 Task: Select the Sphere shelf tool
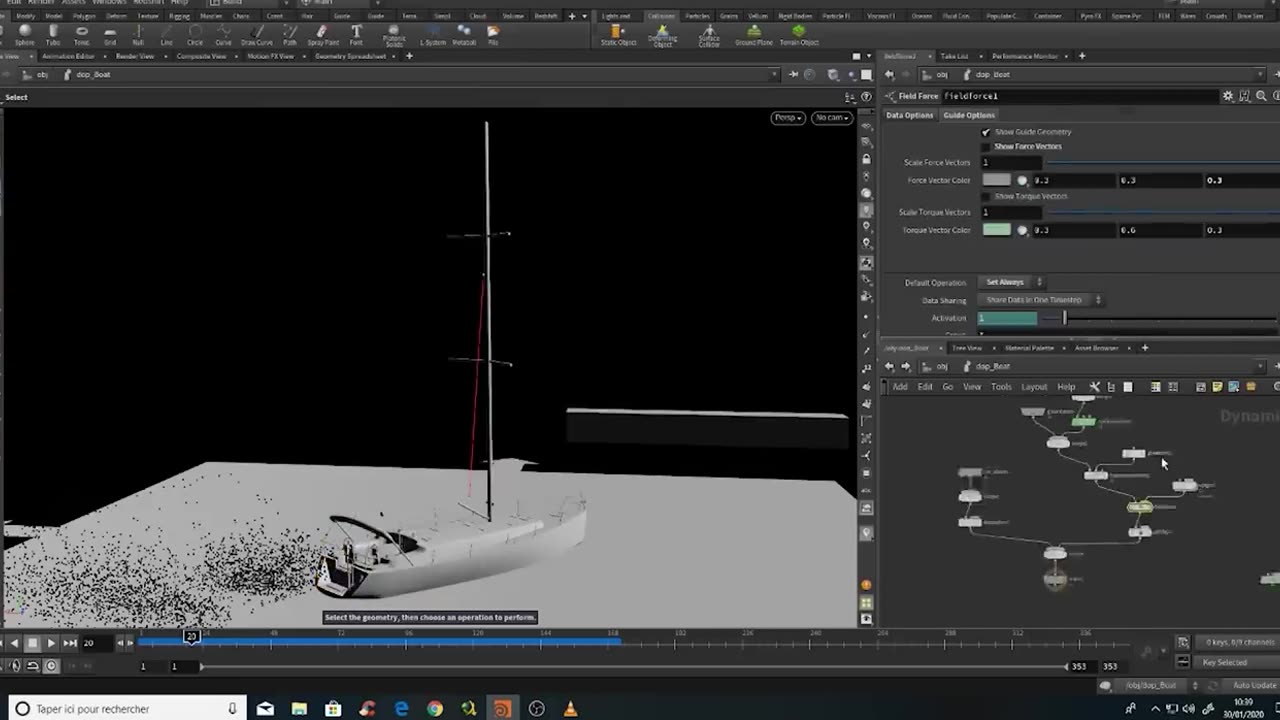coord(25,35)
